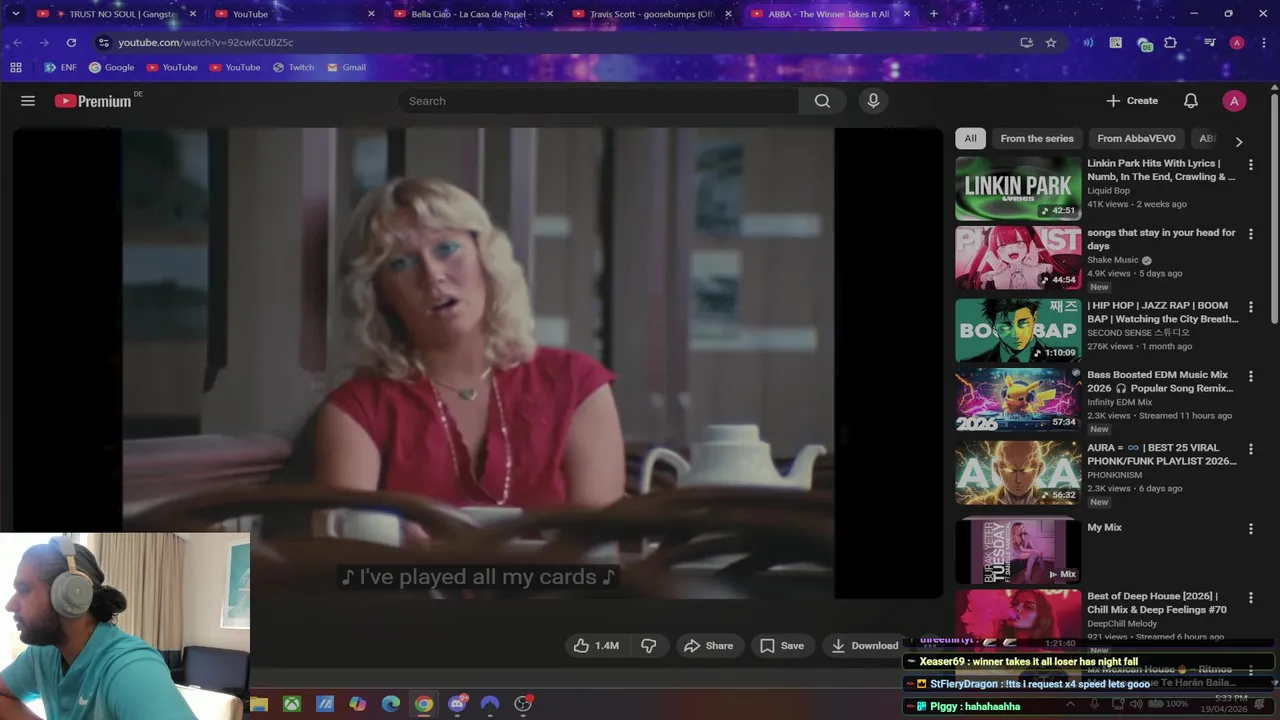This screenshot has width=1280, height=720.
Task: Open the YouTube account avatar menu
Action: coord(1234,101)
